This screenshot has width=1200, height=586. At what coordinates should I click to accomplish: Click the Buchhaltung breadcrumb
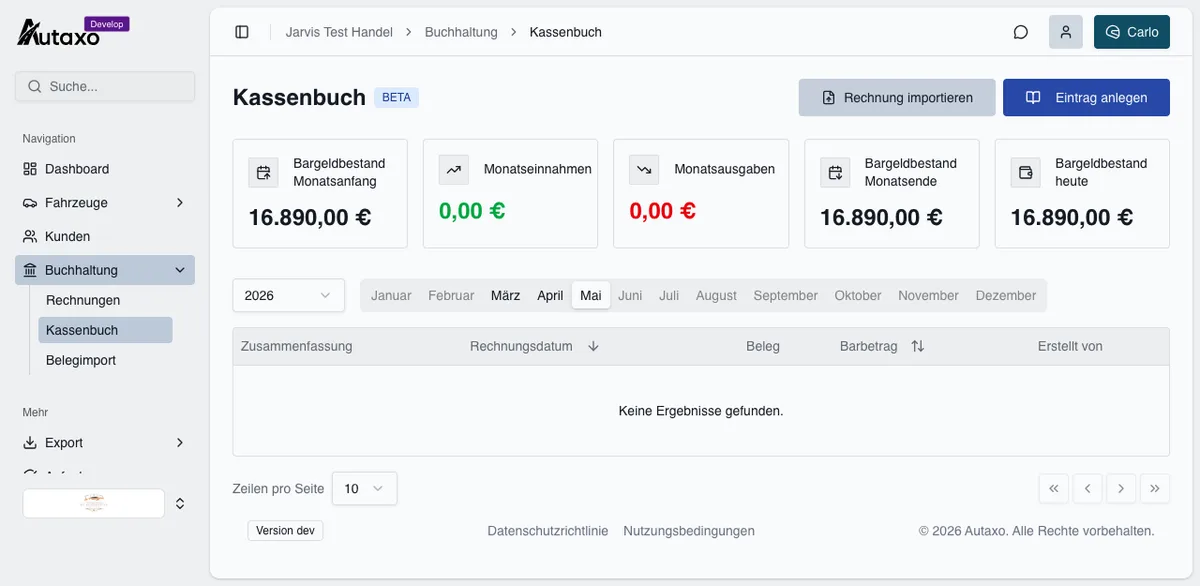point(461,32)
